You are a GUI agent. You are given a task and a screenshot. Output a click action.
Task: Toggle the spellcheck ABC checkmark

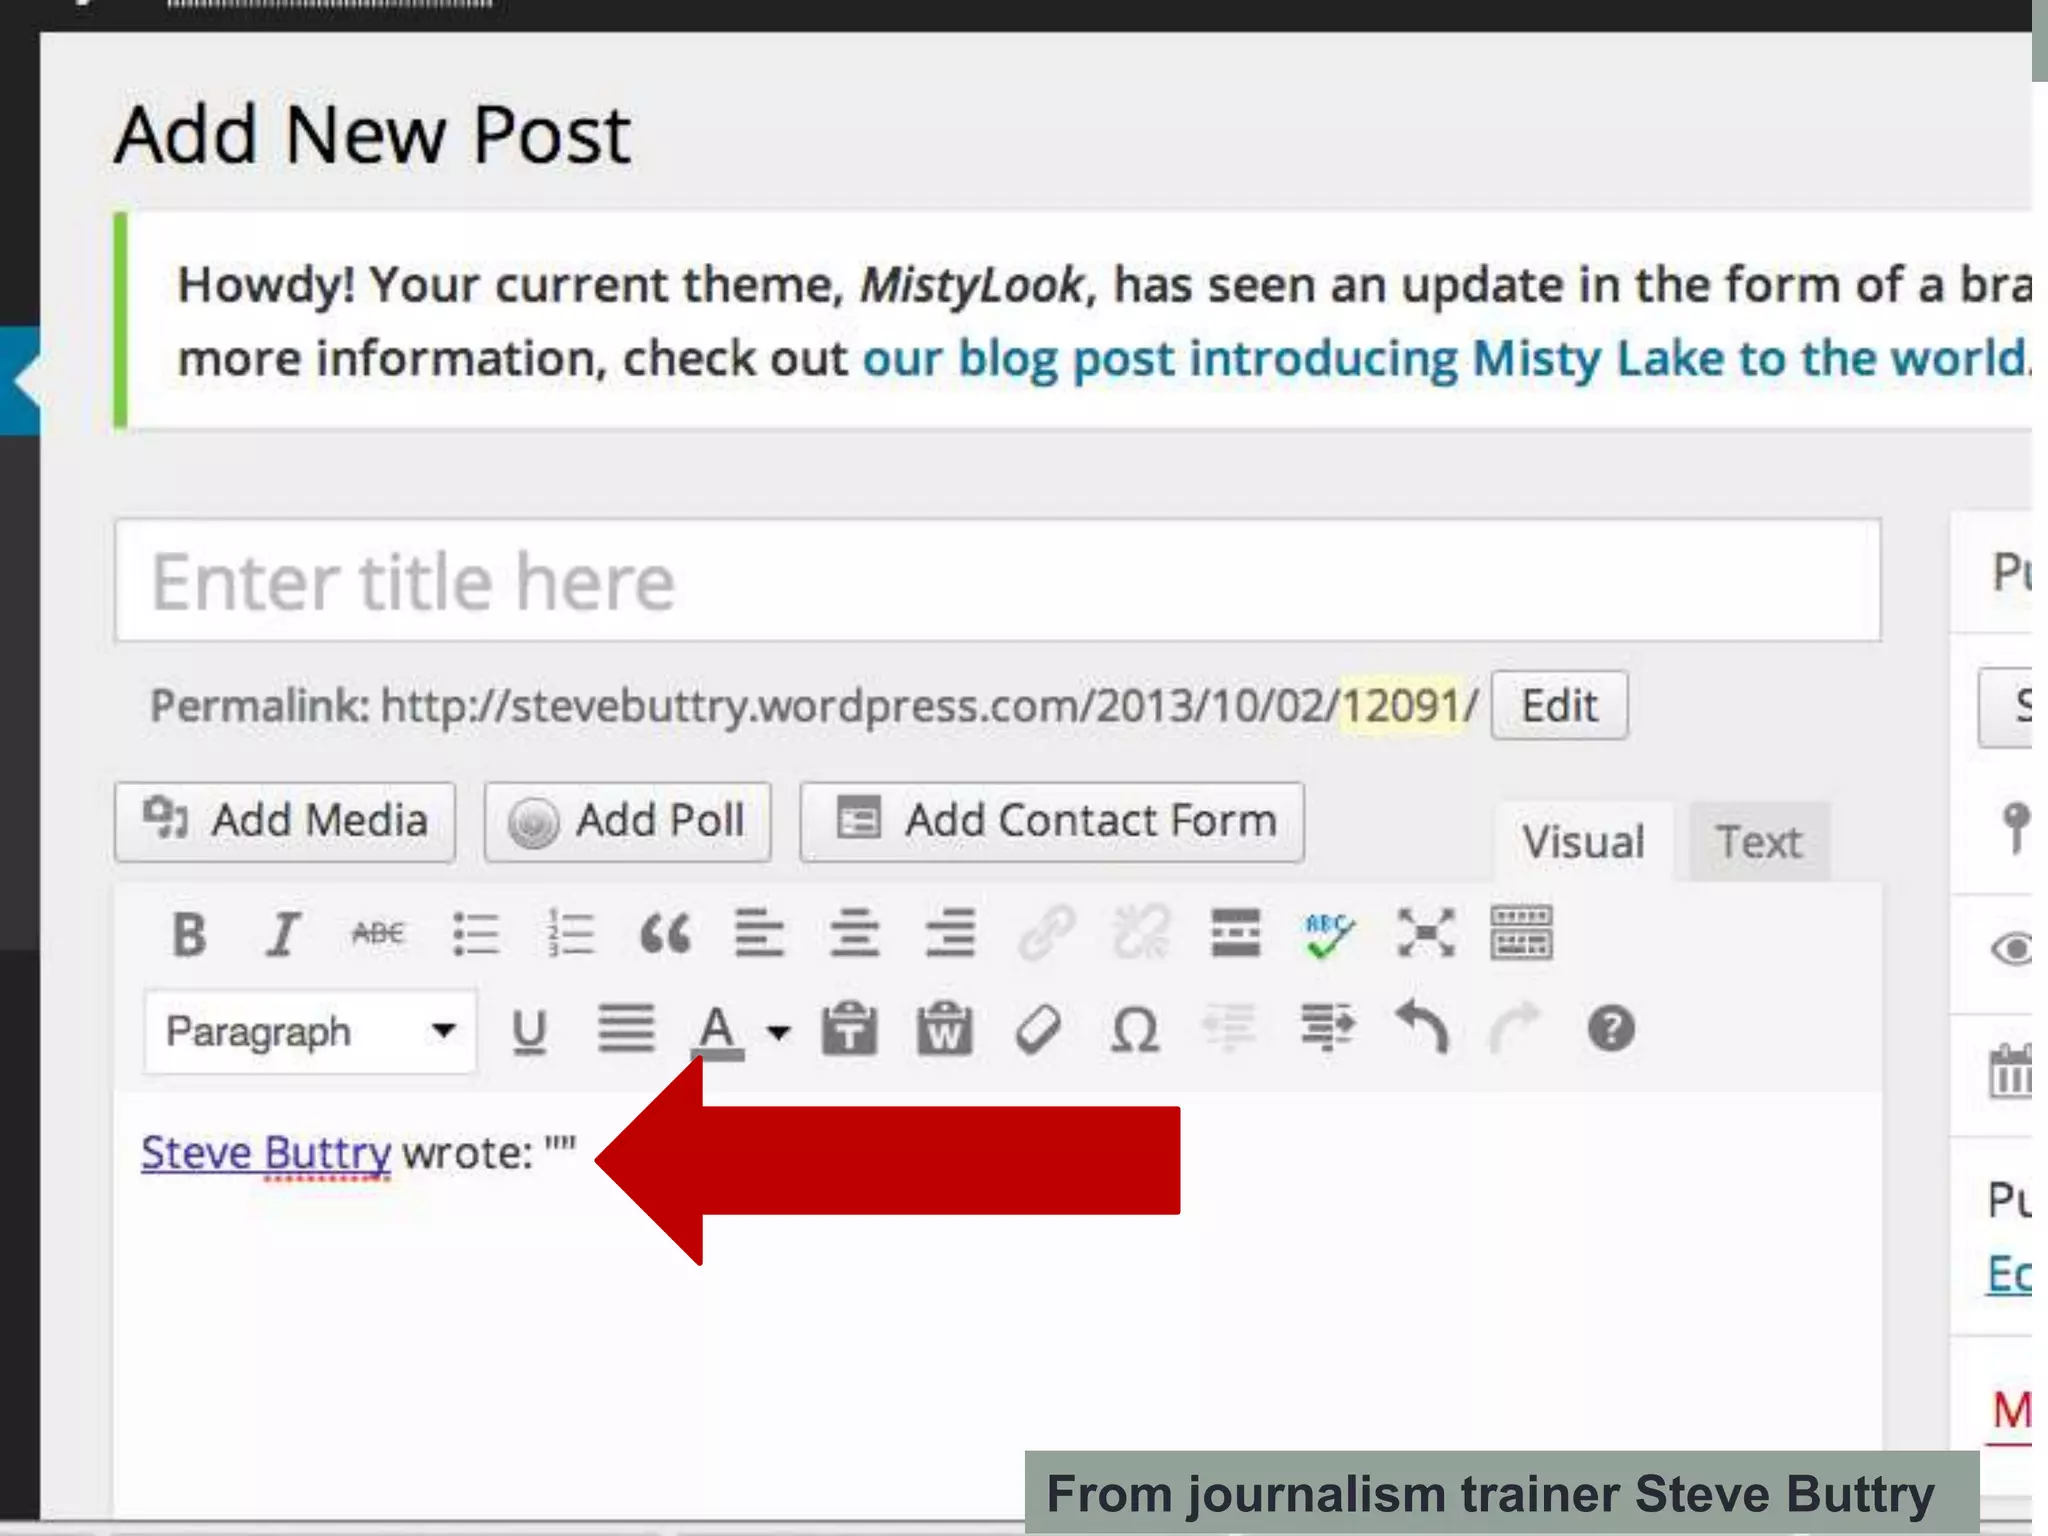[1329, 935]
